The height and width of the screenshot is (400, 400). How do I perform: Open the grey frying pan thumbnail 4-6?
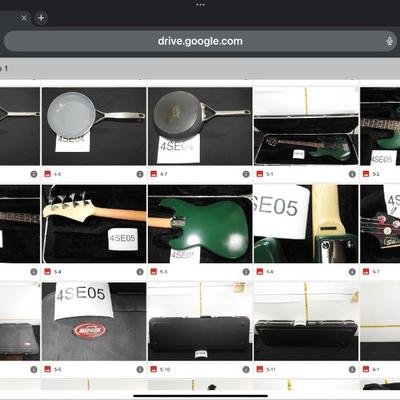94,126
